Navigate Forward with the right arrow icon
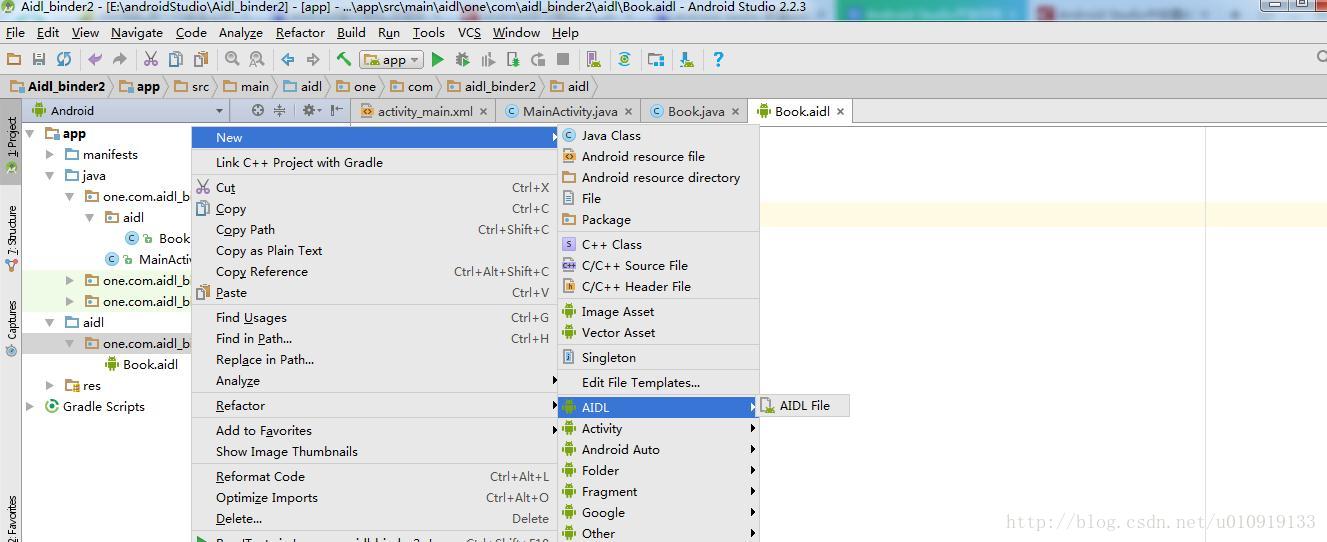 point(313,60)
